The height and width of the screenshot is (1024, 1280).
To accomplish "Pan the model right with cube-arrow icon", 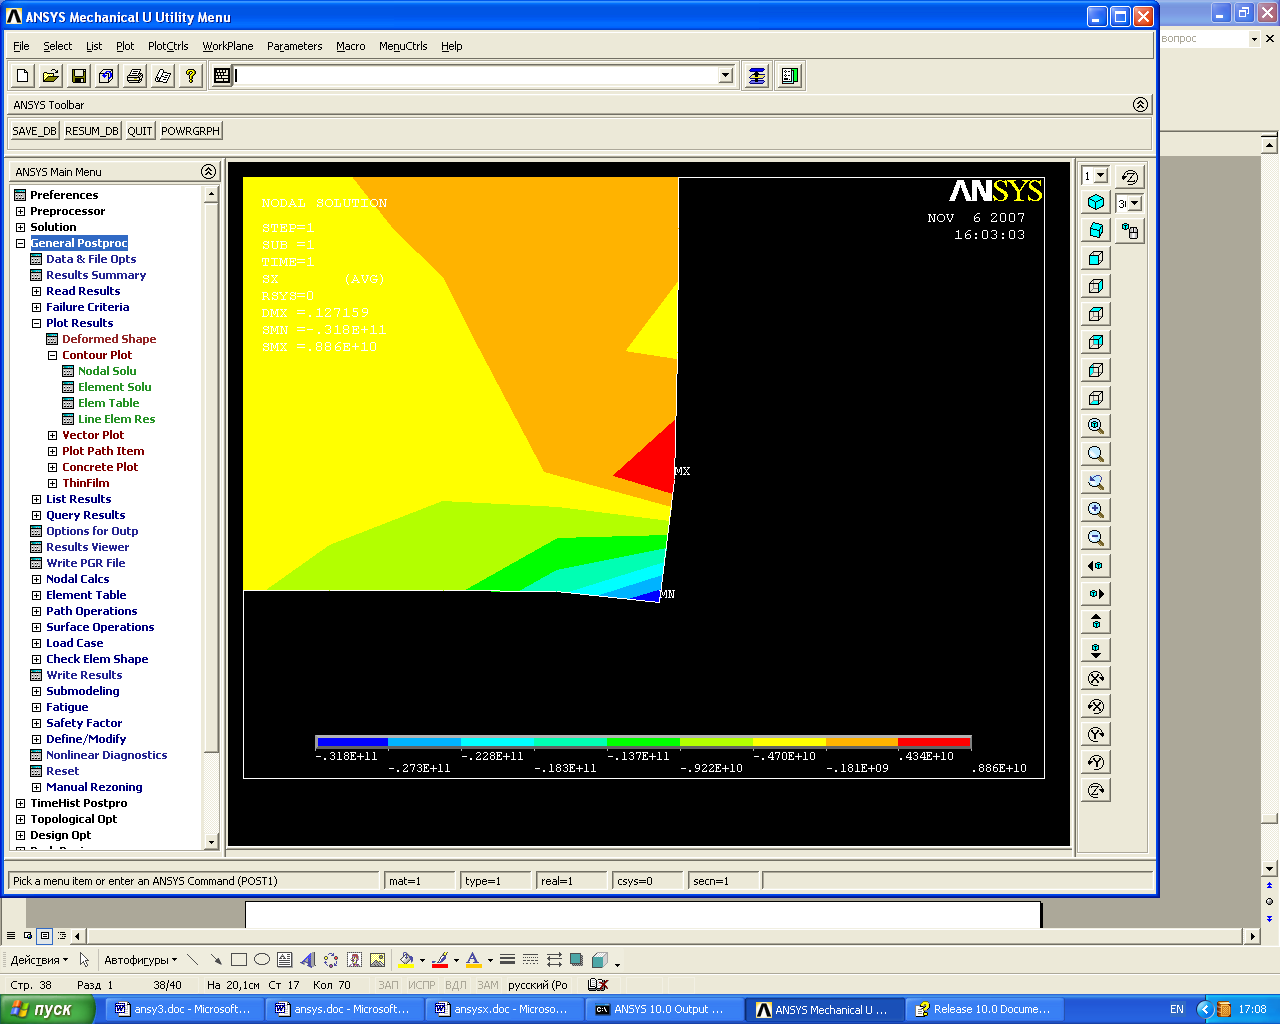I will (x=1096, y=594).
